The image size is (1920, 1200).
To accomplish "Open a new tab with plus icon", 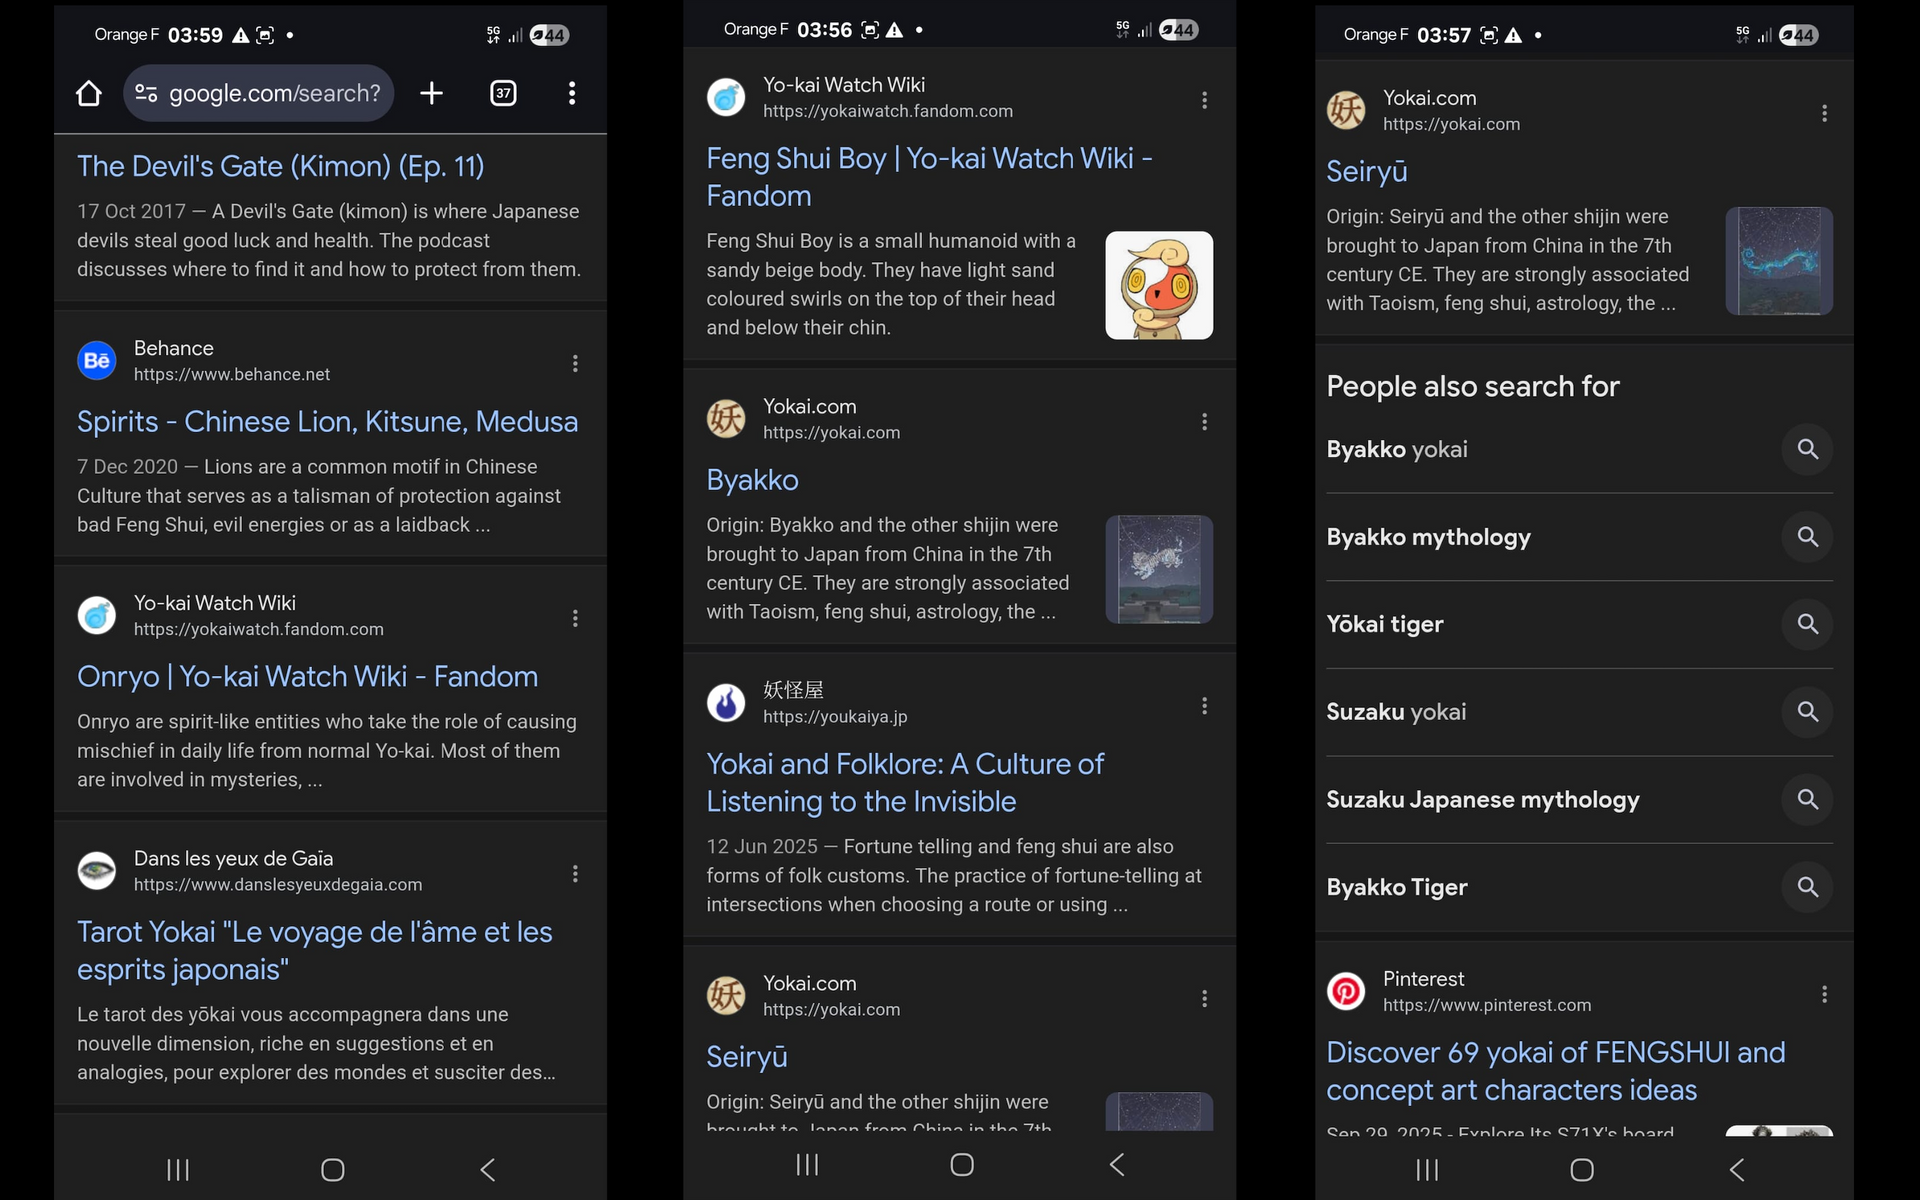I will 431,93.
